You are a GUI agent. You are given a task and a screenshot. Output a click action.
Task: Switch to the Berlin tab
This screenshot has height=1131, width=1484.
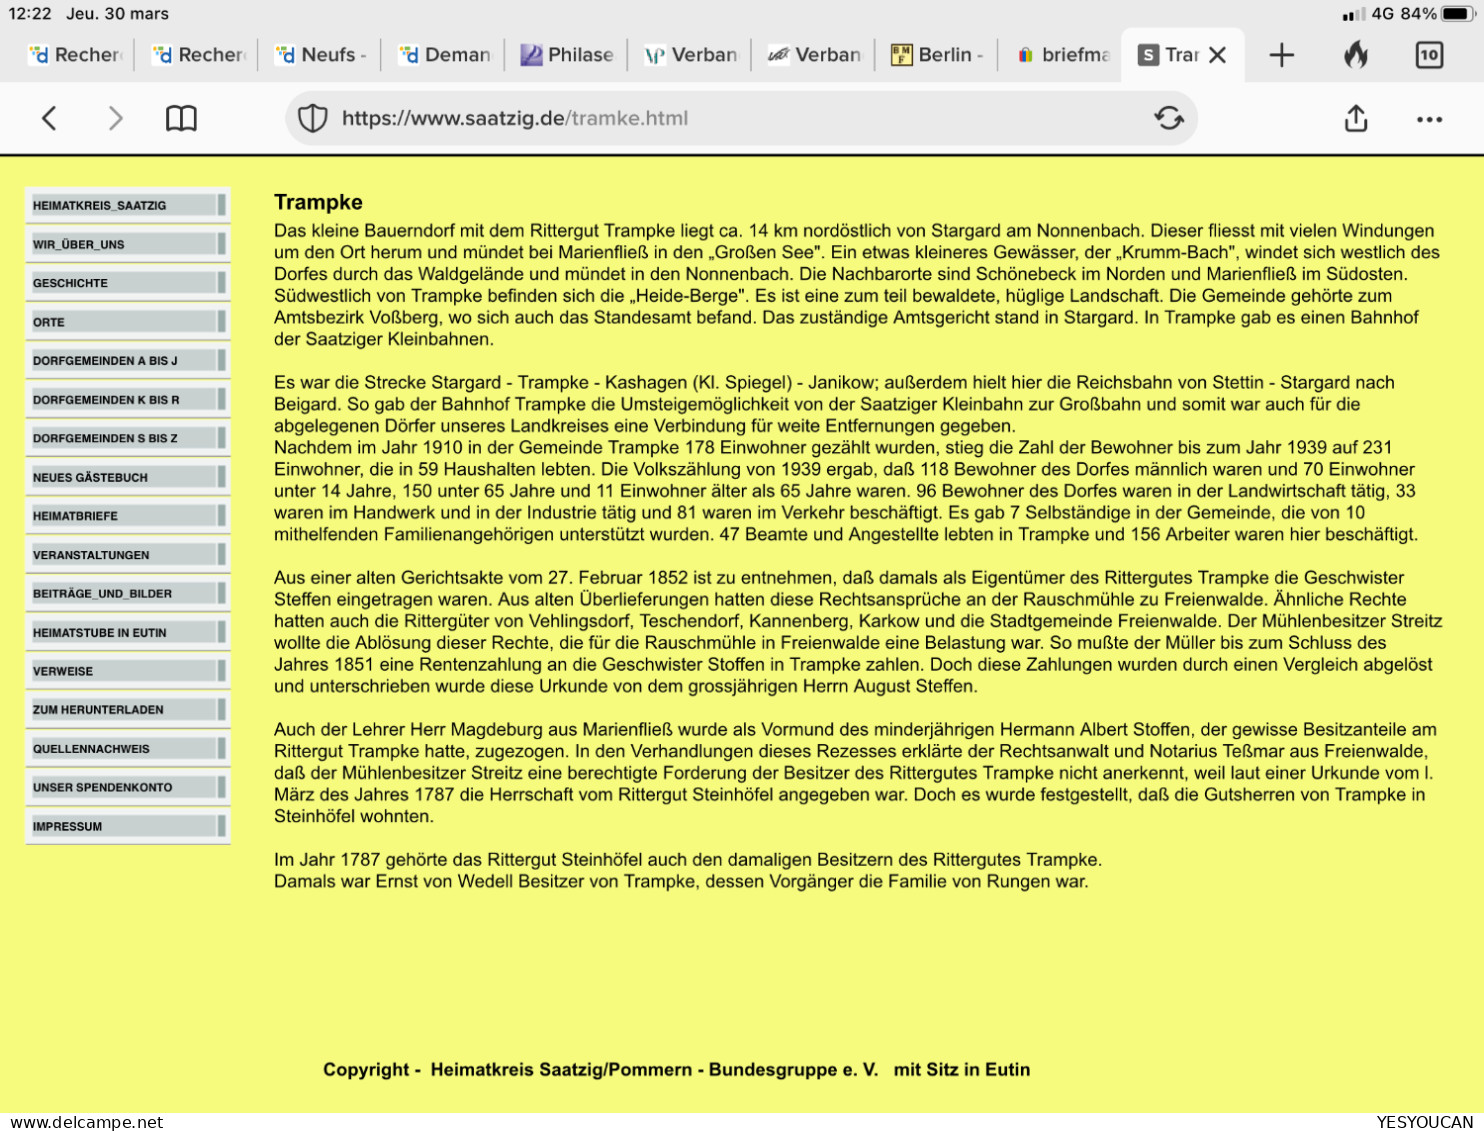click(937, 55)
